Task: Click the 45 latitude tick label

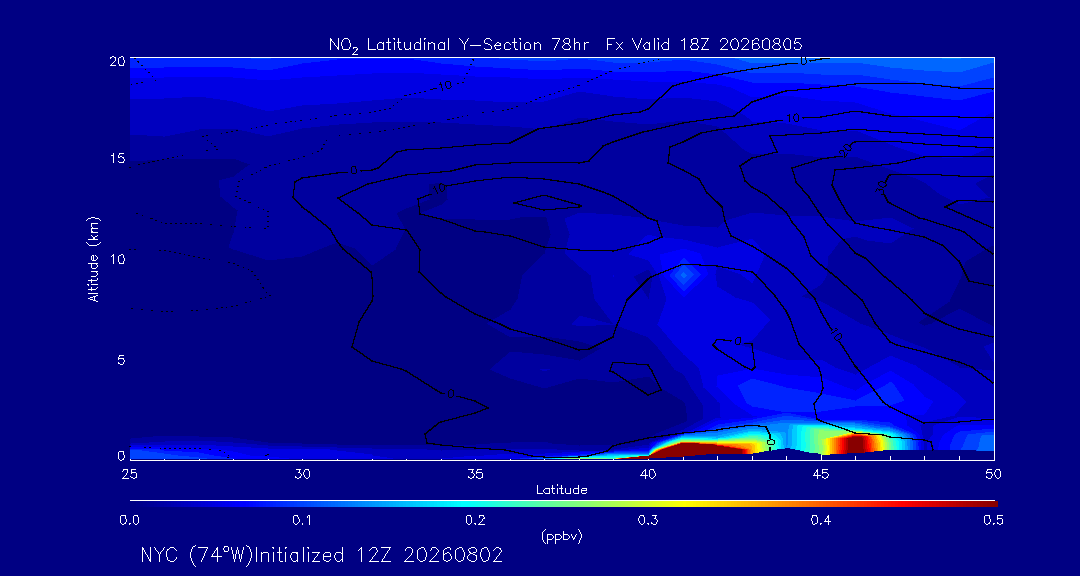Action: [821, 474]
